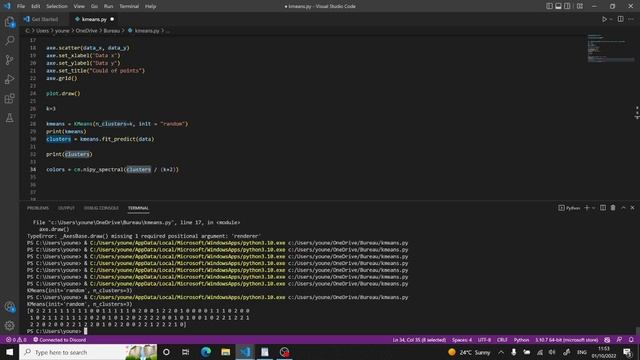Toggle the bottom panel layout
The width and height of the screenshot is (640, 360).
[558, 6]
